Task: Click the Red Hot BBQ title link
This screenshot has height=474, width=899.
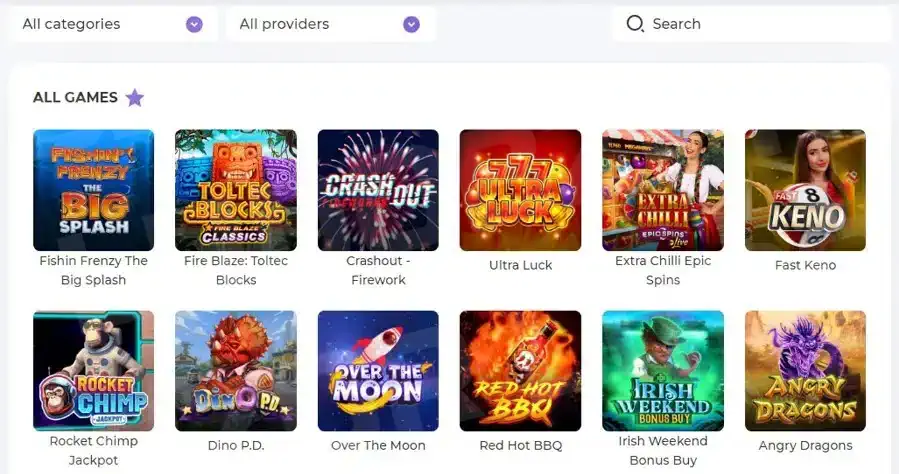Action: coord(521,445)
